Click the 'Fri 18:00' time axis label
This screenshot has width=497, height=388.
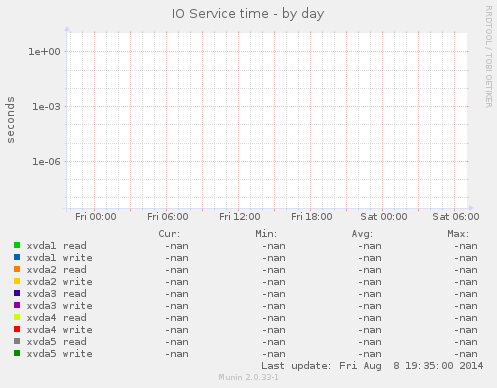[x=312, y=217]
